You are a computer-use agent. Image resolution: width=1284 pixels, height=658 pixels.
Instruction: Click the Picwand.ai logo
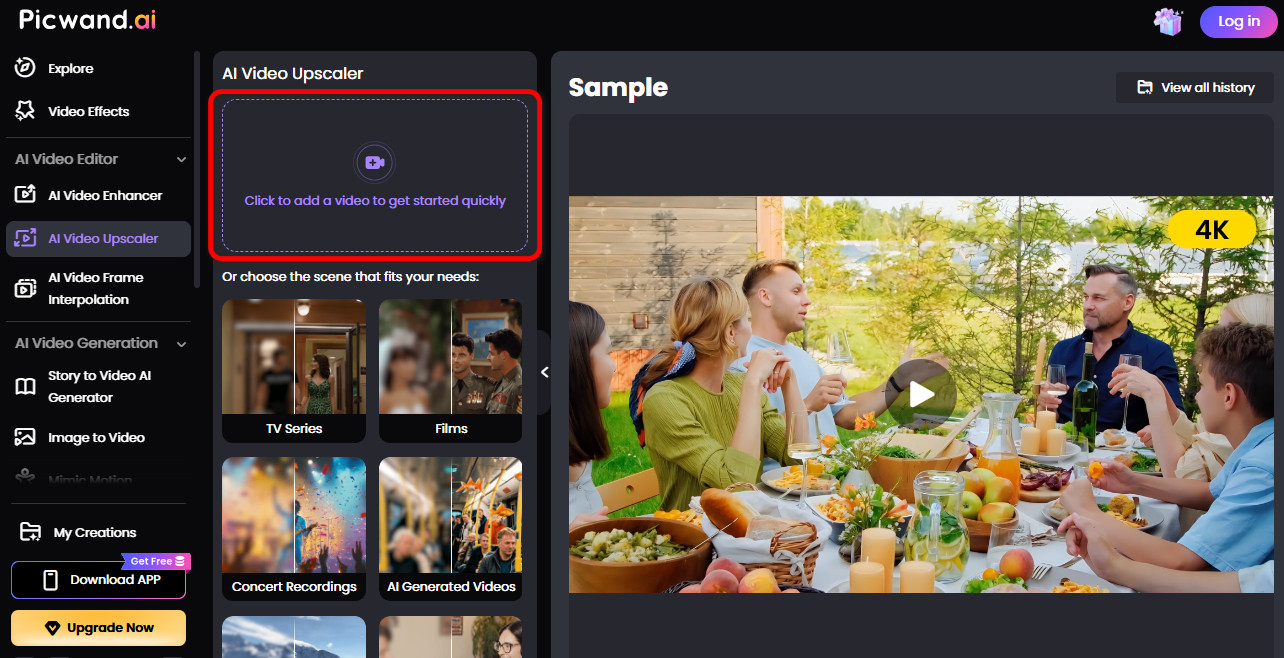tap(88, 20)
